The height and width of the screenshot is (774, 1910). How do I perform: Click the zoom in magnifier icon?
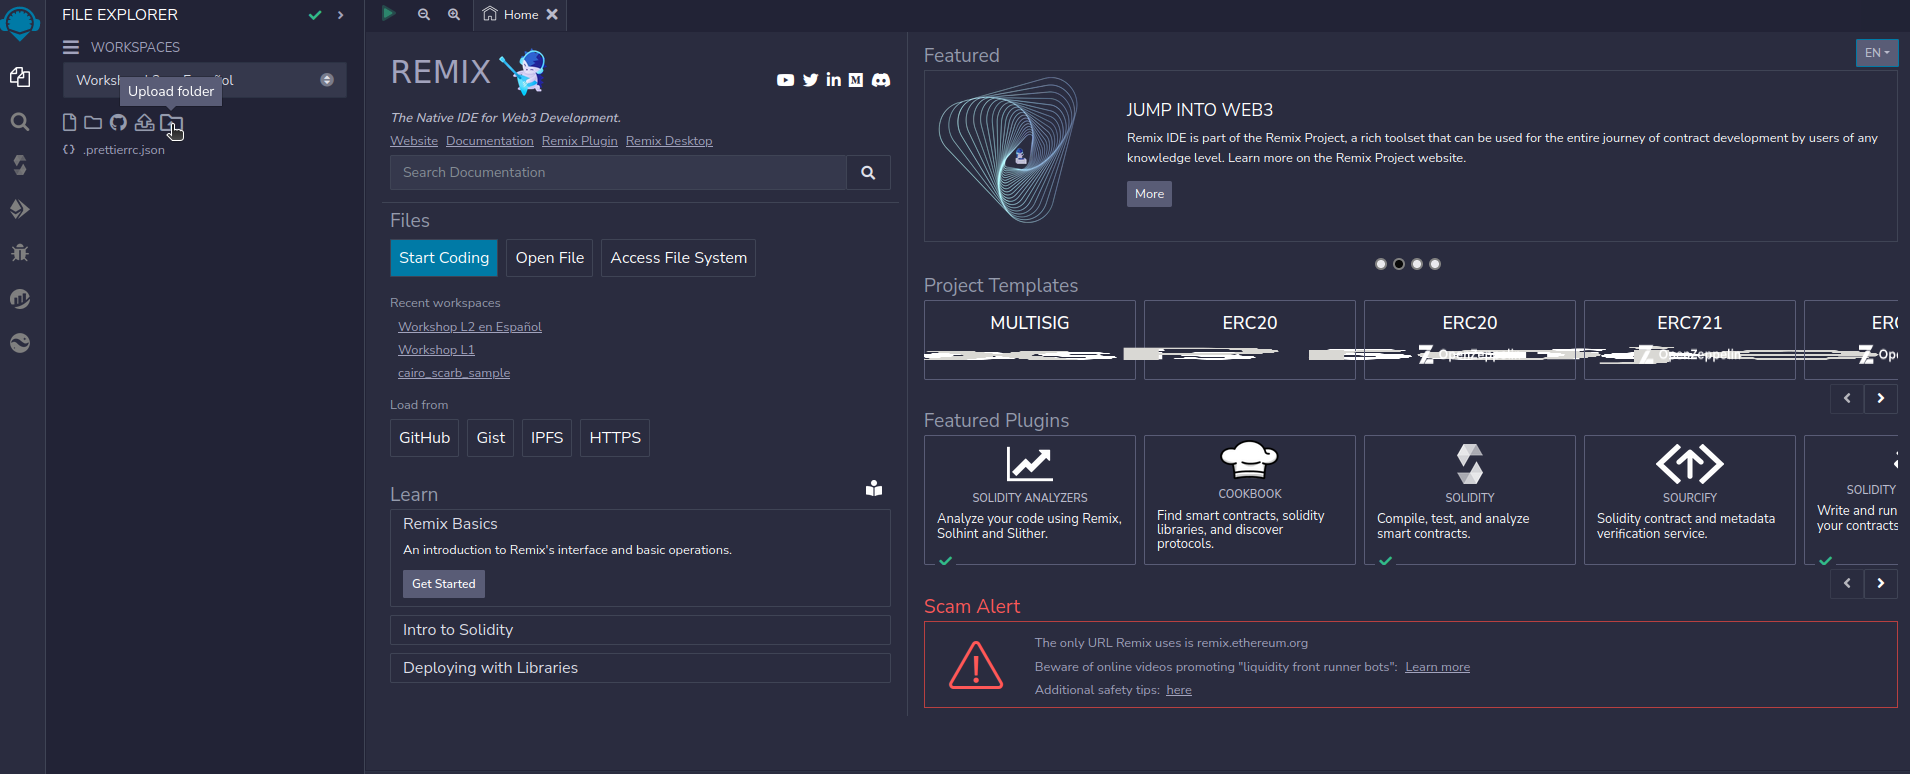454,14
